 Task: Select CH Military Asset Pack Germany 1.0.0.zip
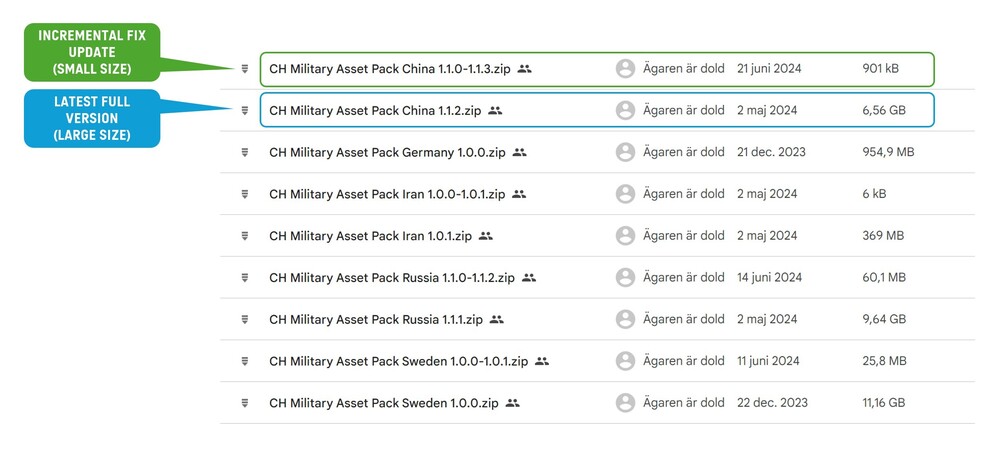tap(387, 152)
